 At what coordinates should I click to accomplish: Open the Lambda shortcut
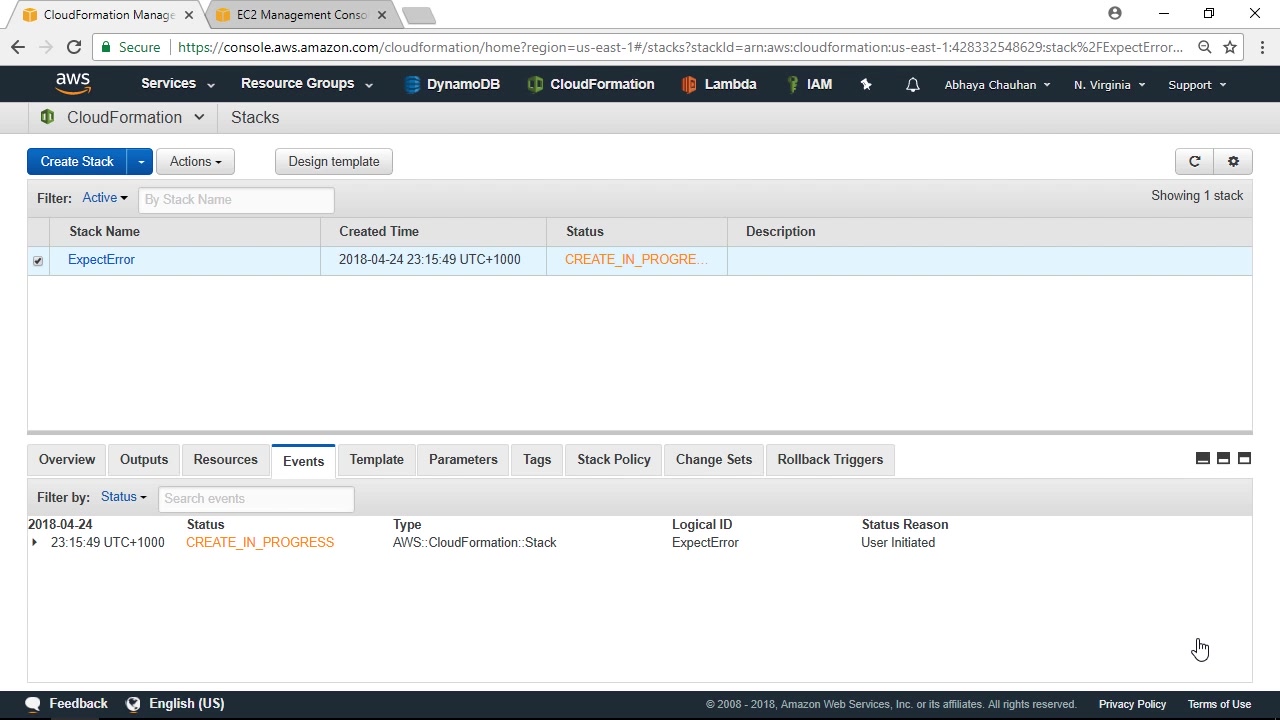click(x=718, y=84)
